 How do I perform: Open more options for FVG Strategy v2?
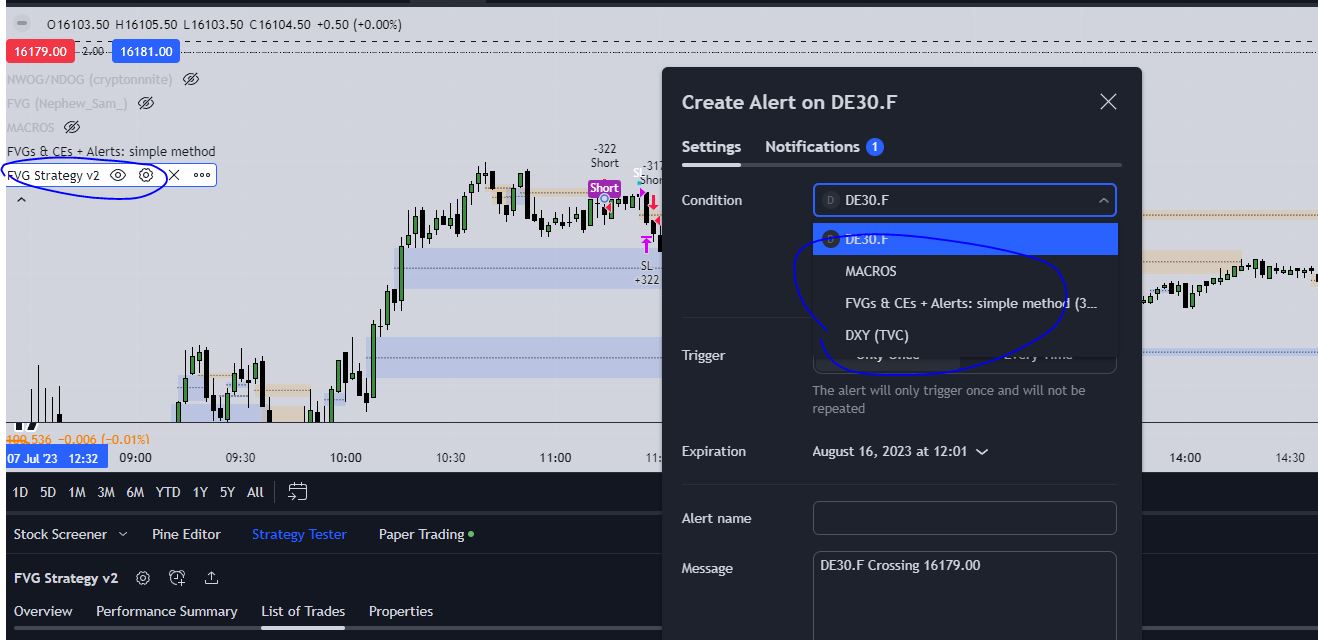tap(202, 175)
